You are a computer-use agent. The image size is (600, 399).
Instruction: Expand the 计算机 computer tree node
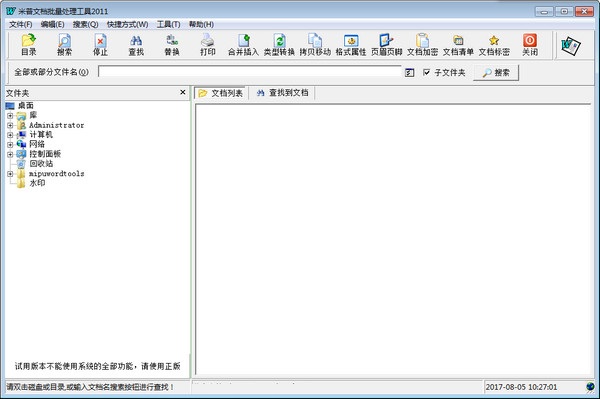click(x=10, y=135)
